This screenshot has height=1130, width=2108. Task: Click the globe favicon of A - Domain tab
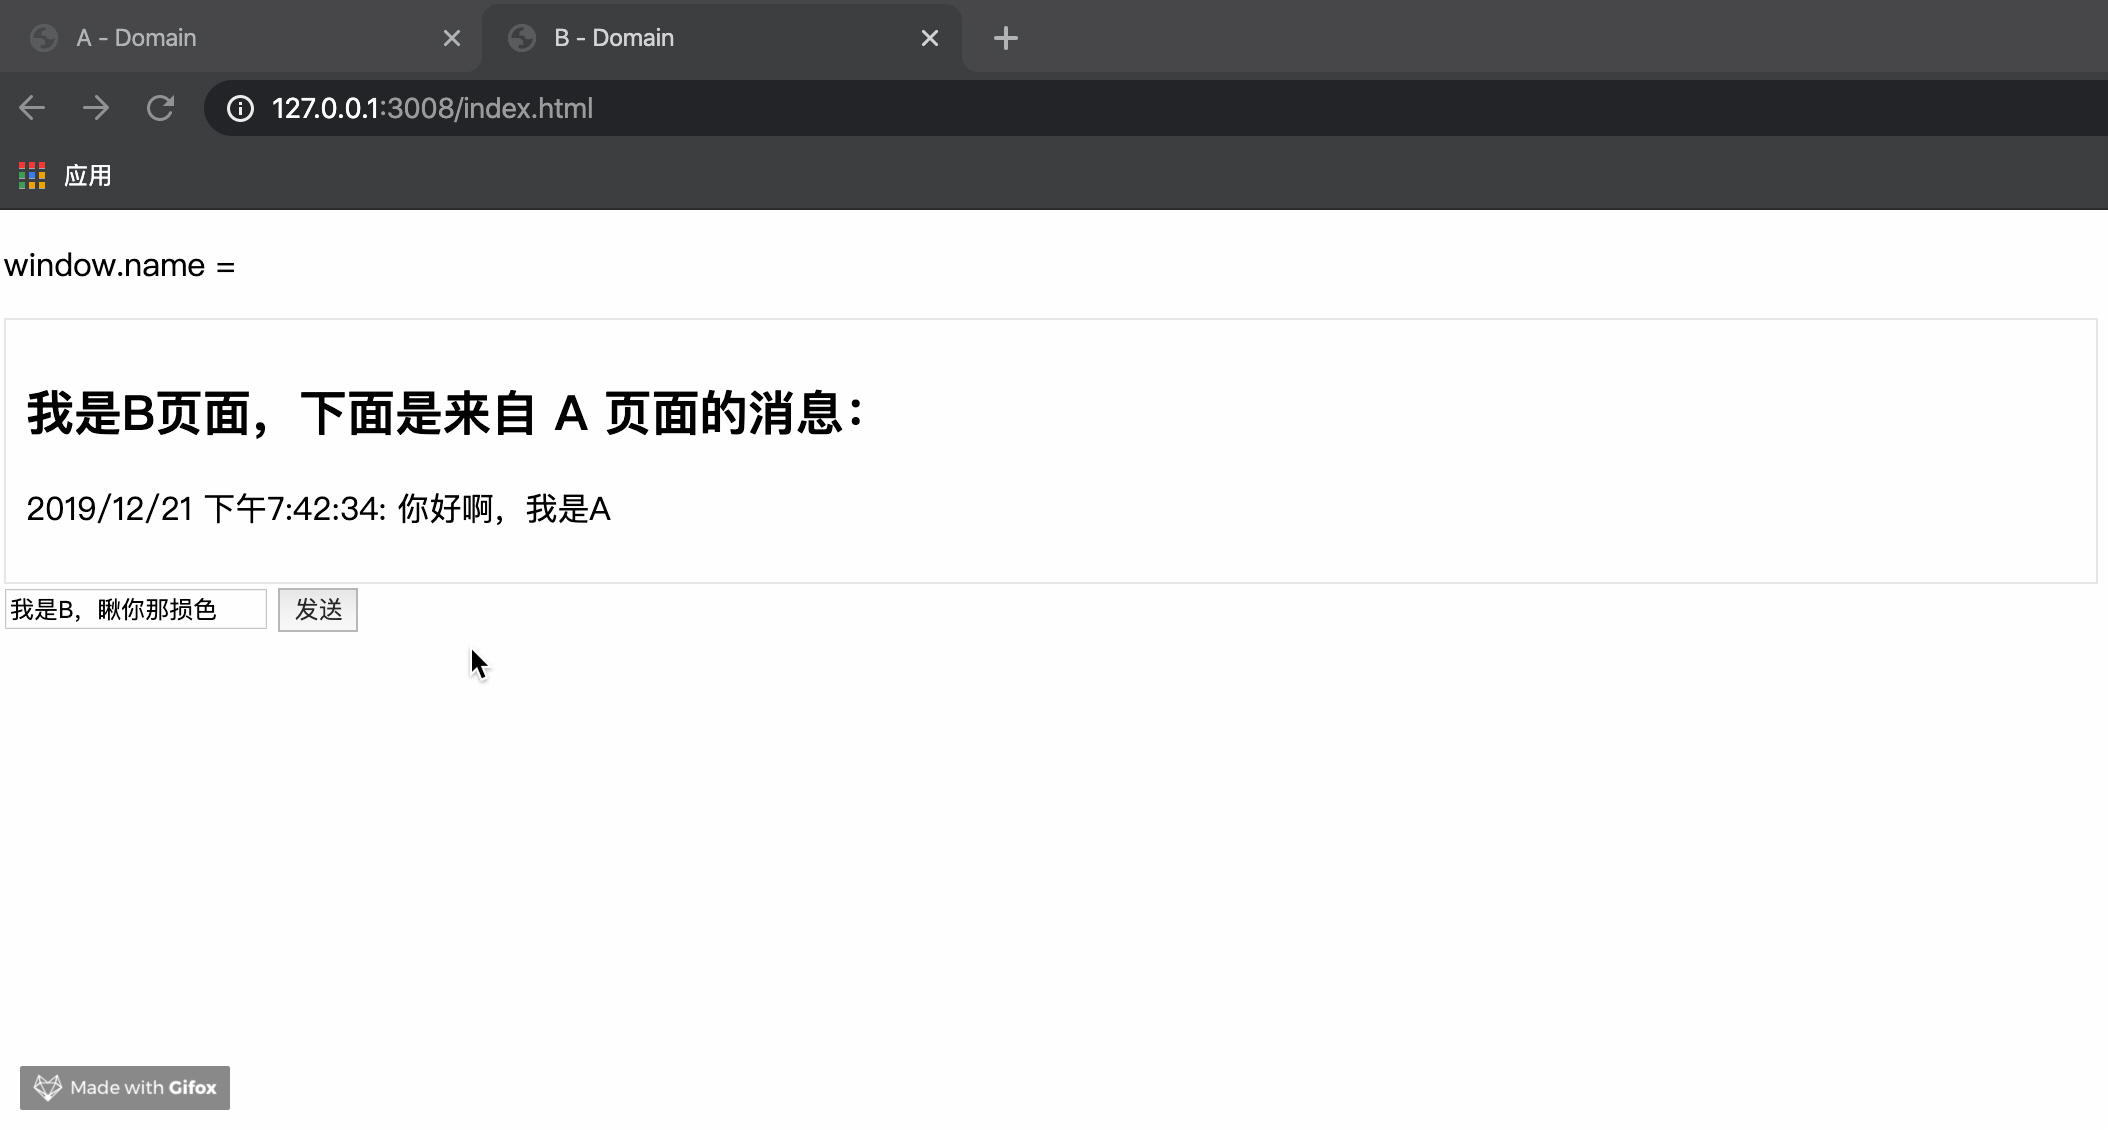pos(44,38)
